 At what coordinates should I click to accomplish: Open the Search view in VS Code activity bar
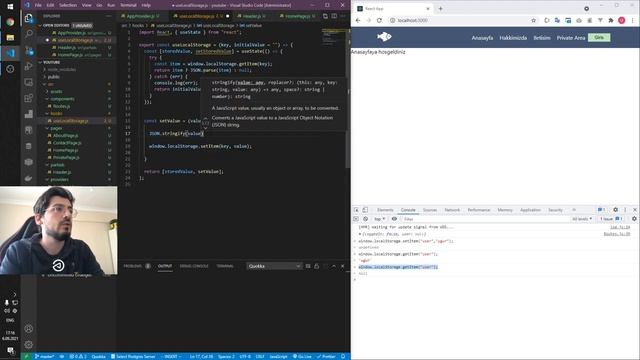29,34
